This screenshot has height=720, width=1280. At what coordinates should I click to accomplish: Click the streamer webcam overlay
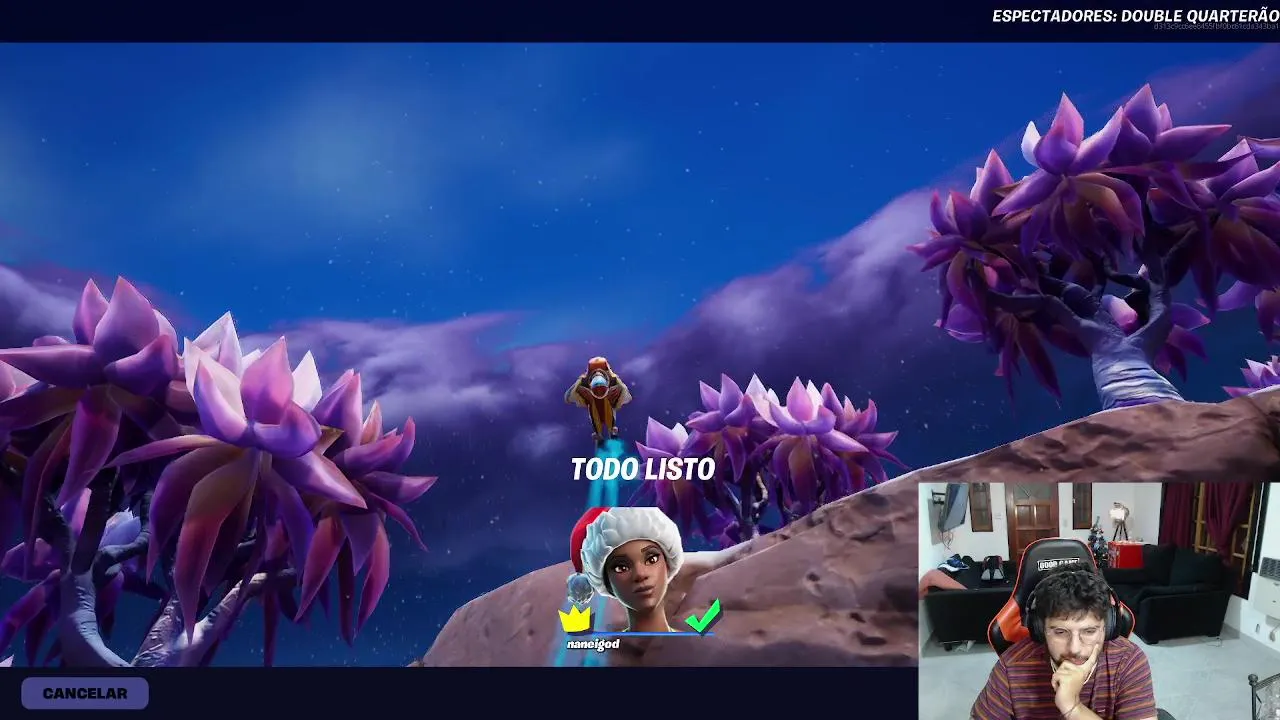(x=1099, y=601)
